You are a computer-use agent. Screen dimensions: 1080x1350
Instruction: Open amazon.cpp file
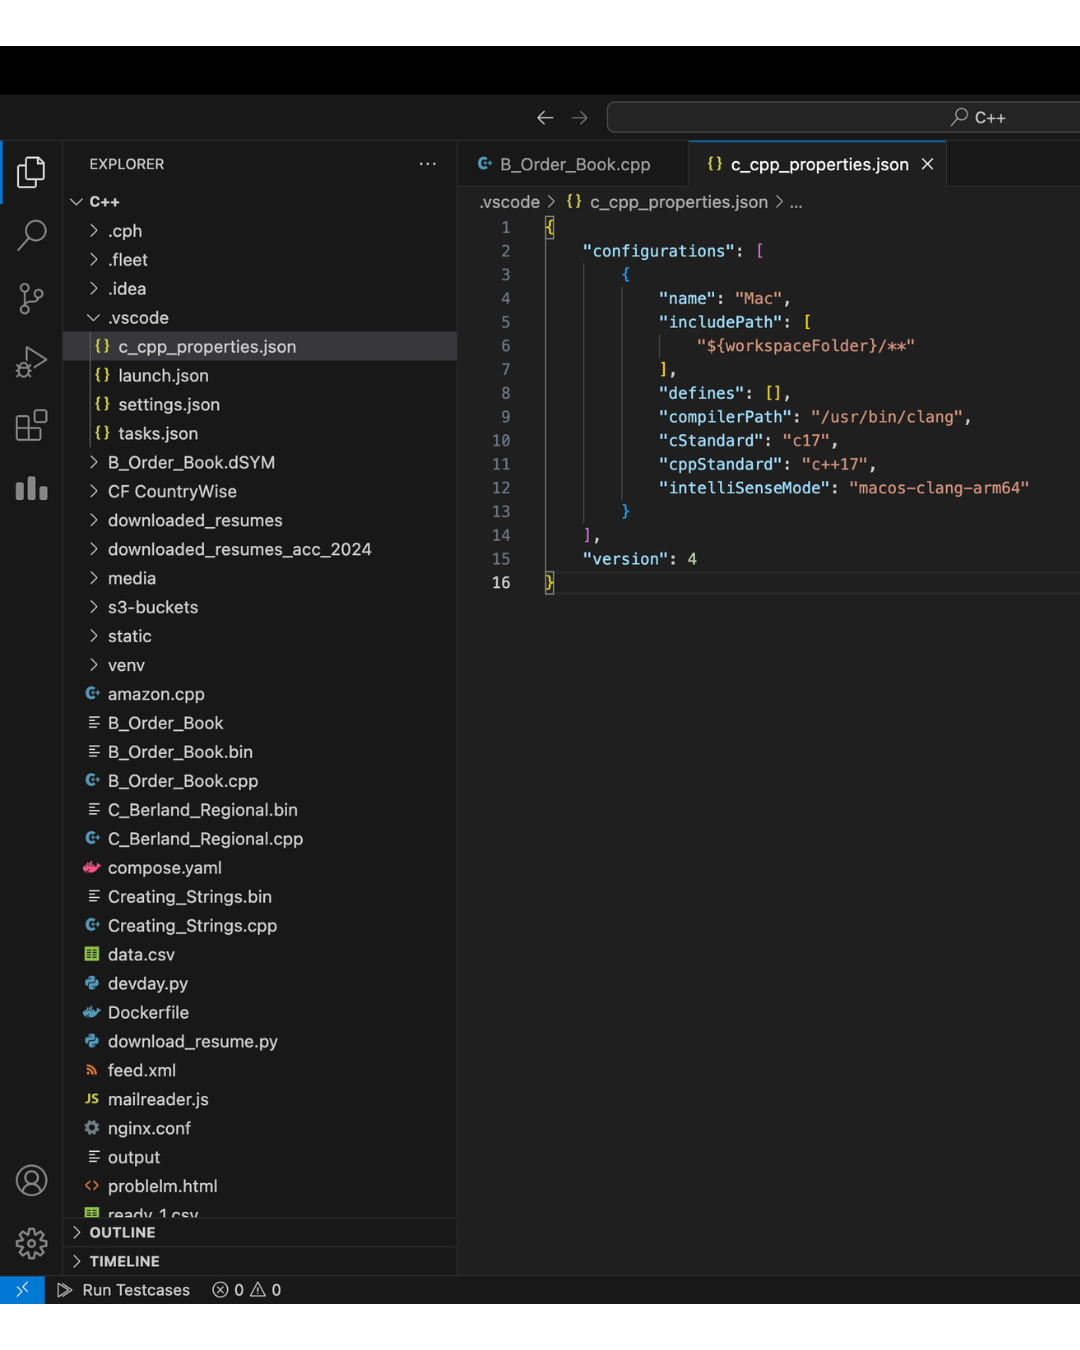tap(260, 695)
